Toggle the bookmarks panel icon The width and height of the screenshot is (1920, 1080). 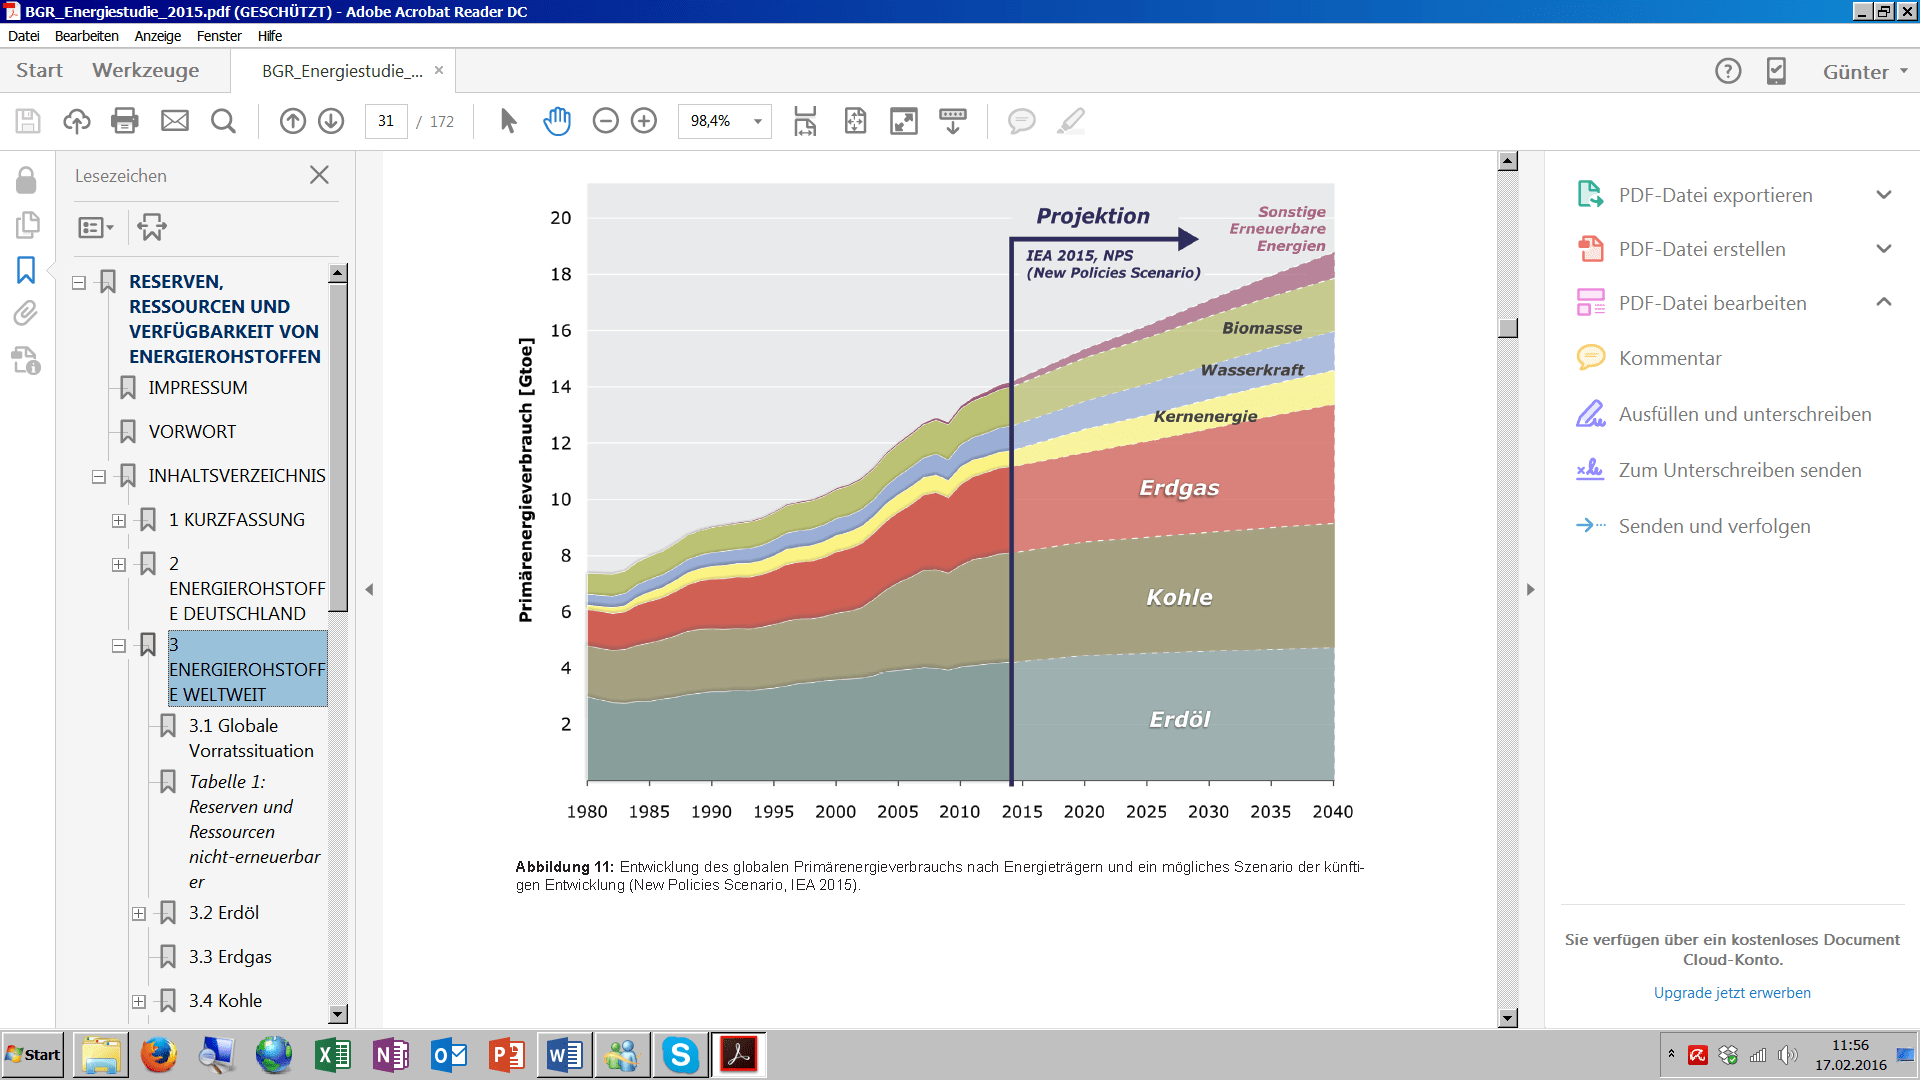point(26,270)
